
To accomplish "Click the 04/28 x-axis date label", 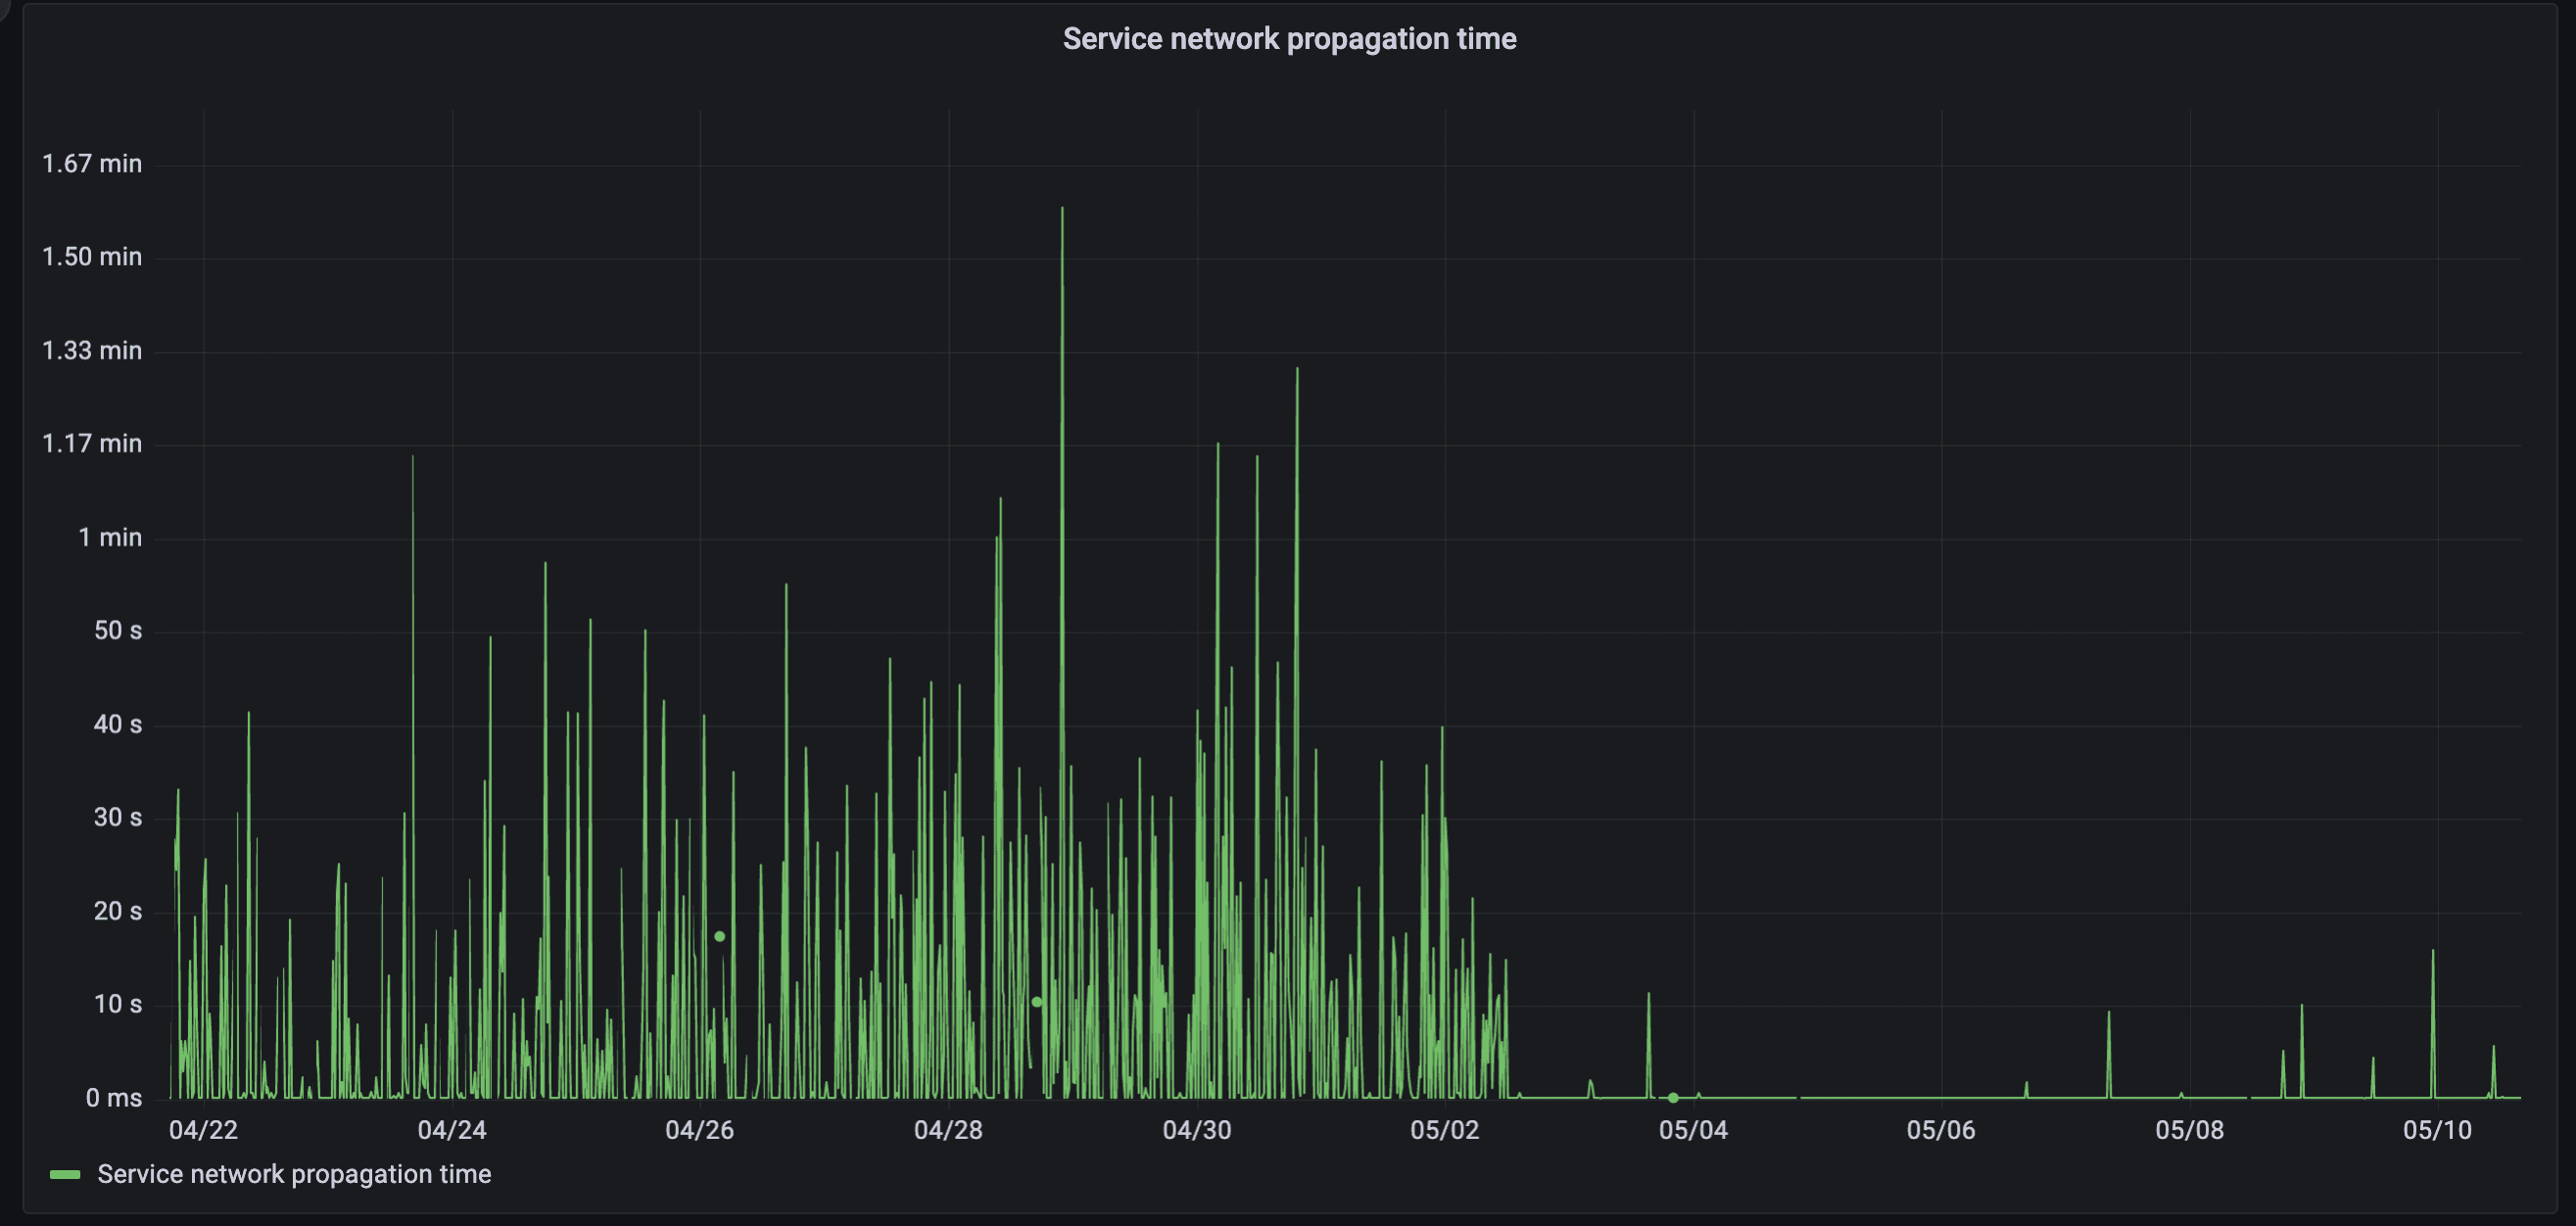I will pos(948,1130).
